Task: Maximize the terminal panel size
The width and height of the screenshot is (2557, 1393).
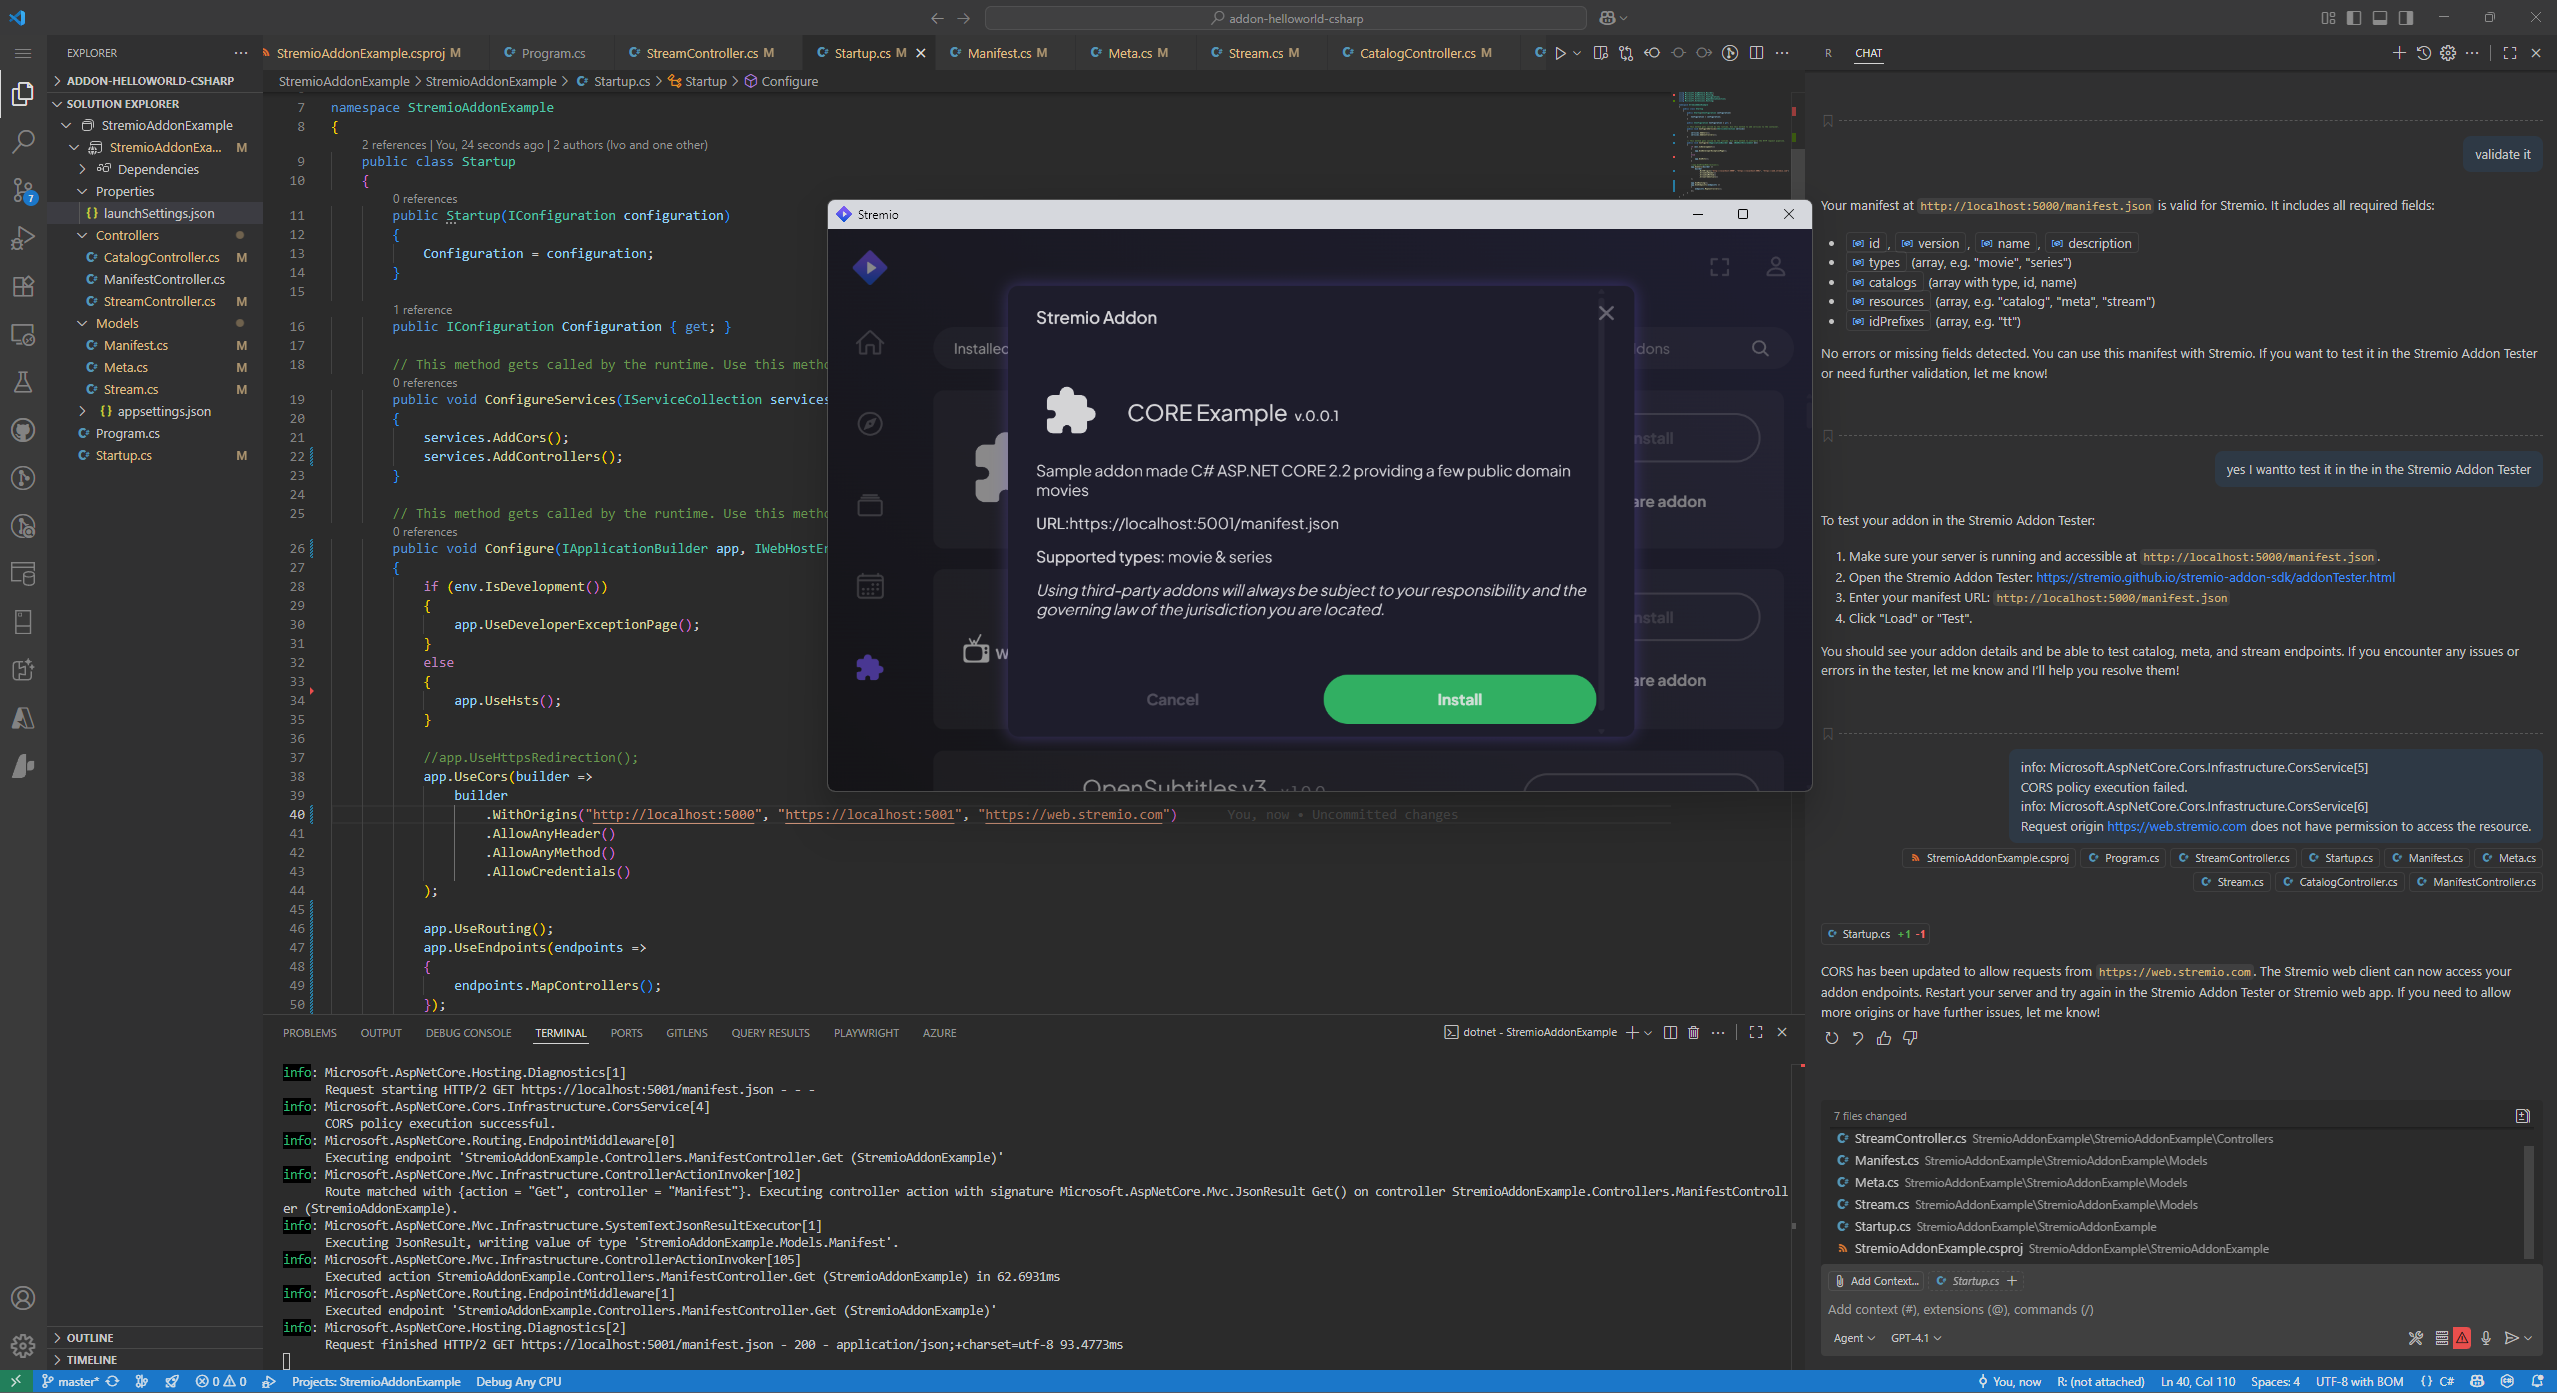Action: click(x=1756, y=1032)
